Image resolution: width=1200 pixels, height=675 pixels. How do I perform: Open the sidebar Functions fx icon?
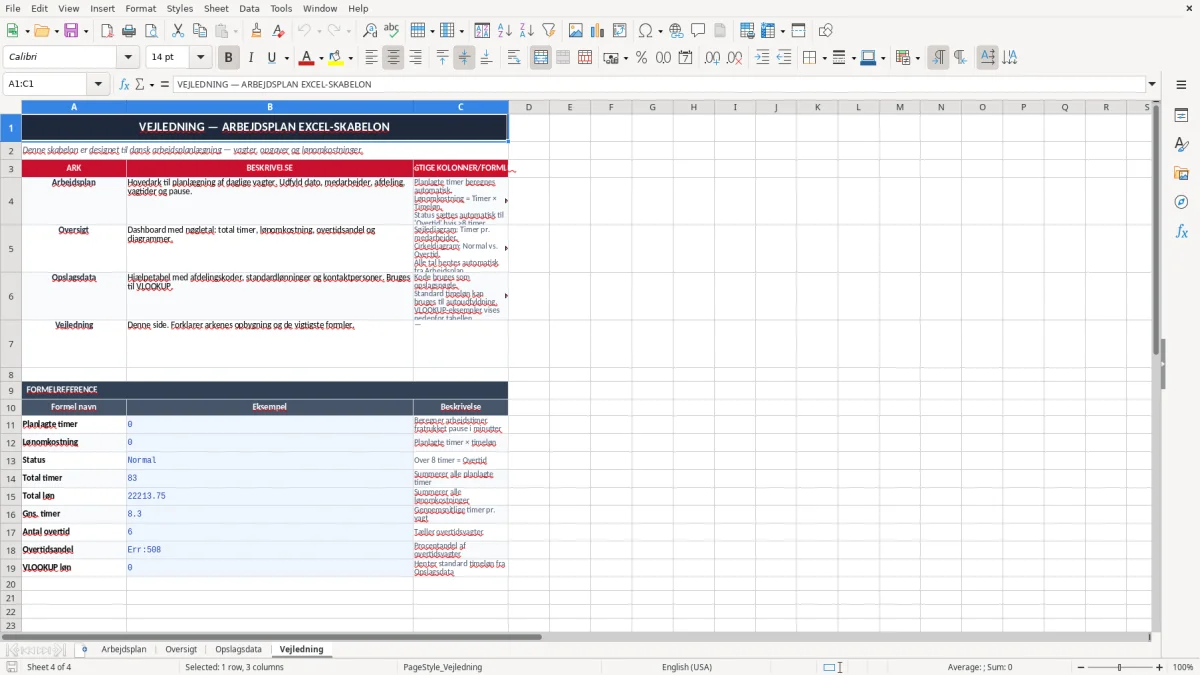[1181, 231]
